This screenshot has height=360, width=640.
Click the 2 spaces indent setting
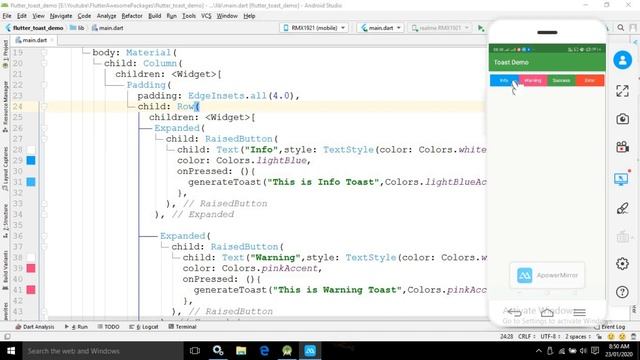[x=578, y=337]
